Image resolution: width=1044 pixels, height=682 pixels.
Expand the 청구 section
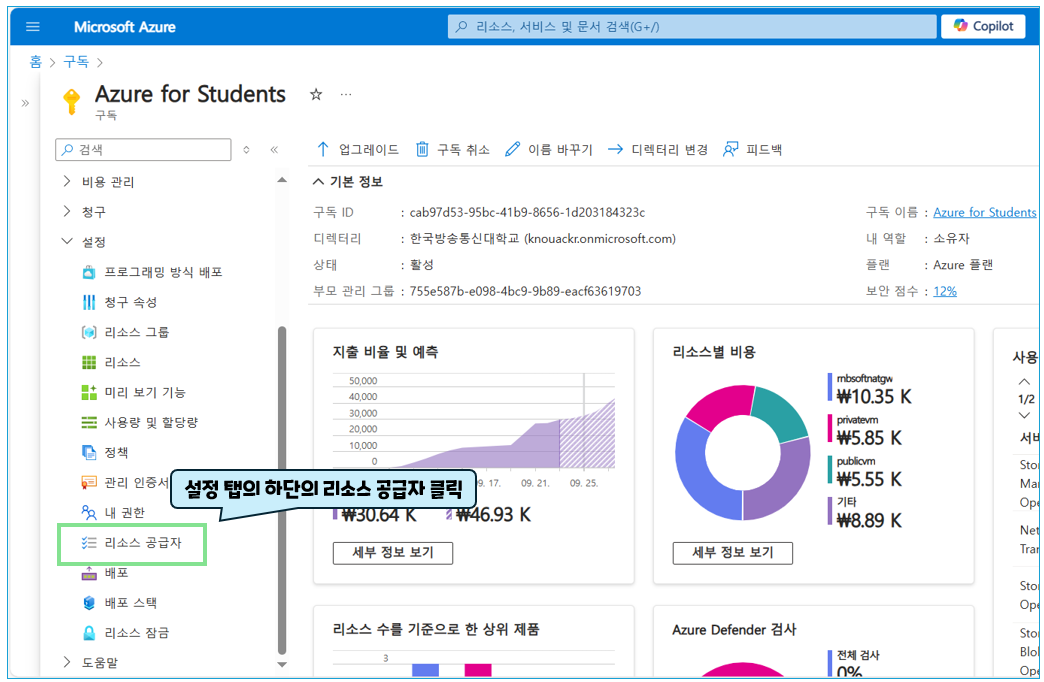click(x=67, y=211)
